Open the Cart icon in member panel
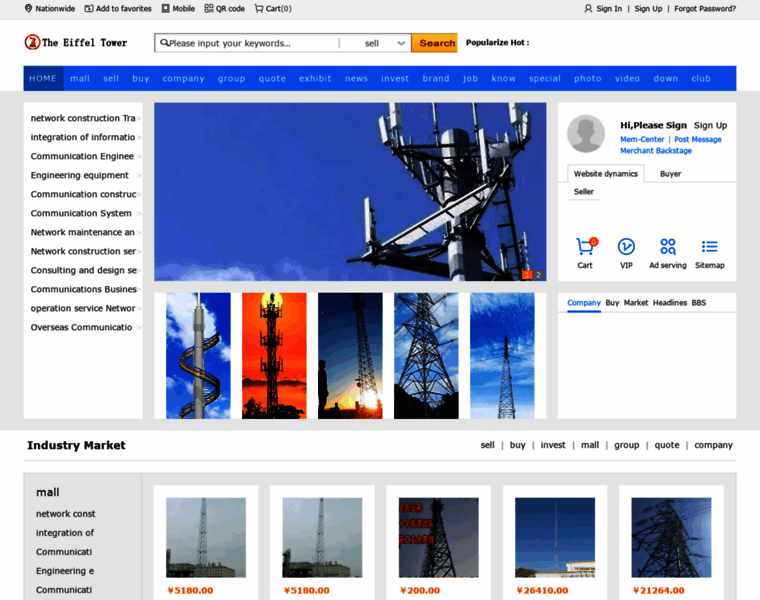This screenshot has width=760, height=600. [585, 247]
